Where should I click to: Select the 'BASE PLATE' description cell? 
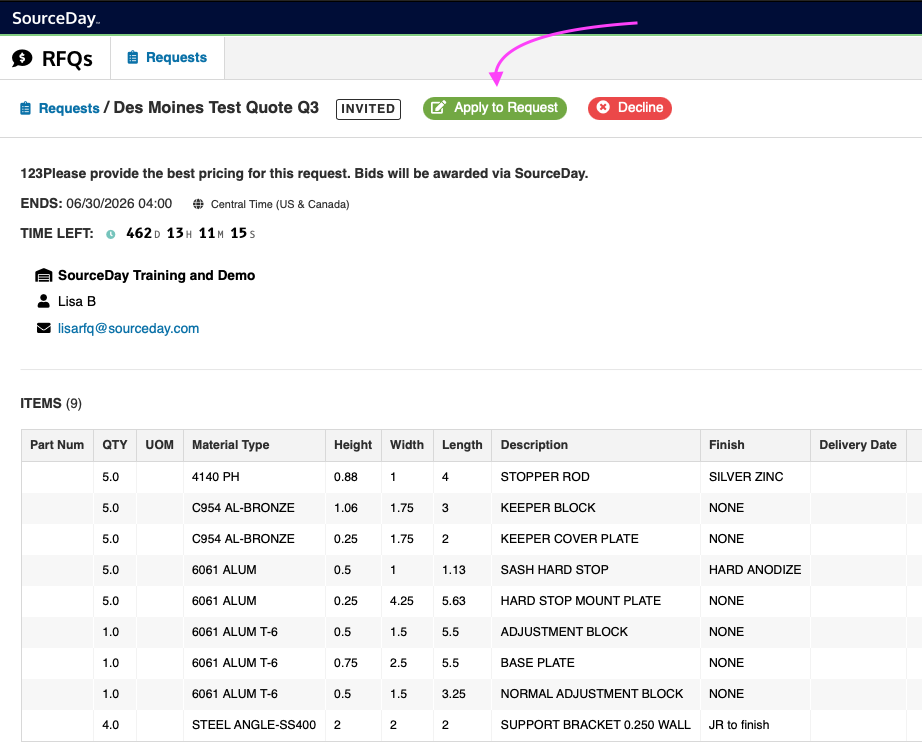(x=596, y=663)
